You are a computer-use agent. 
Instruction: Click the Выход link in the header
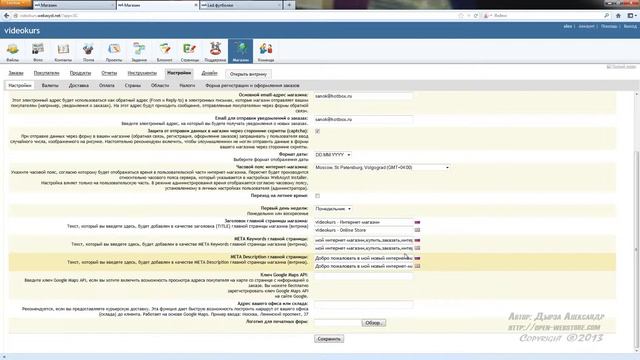click(x=630, y=26)
